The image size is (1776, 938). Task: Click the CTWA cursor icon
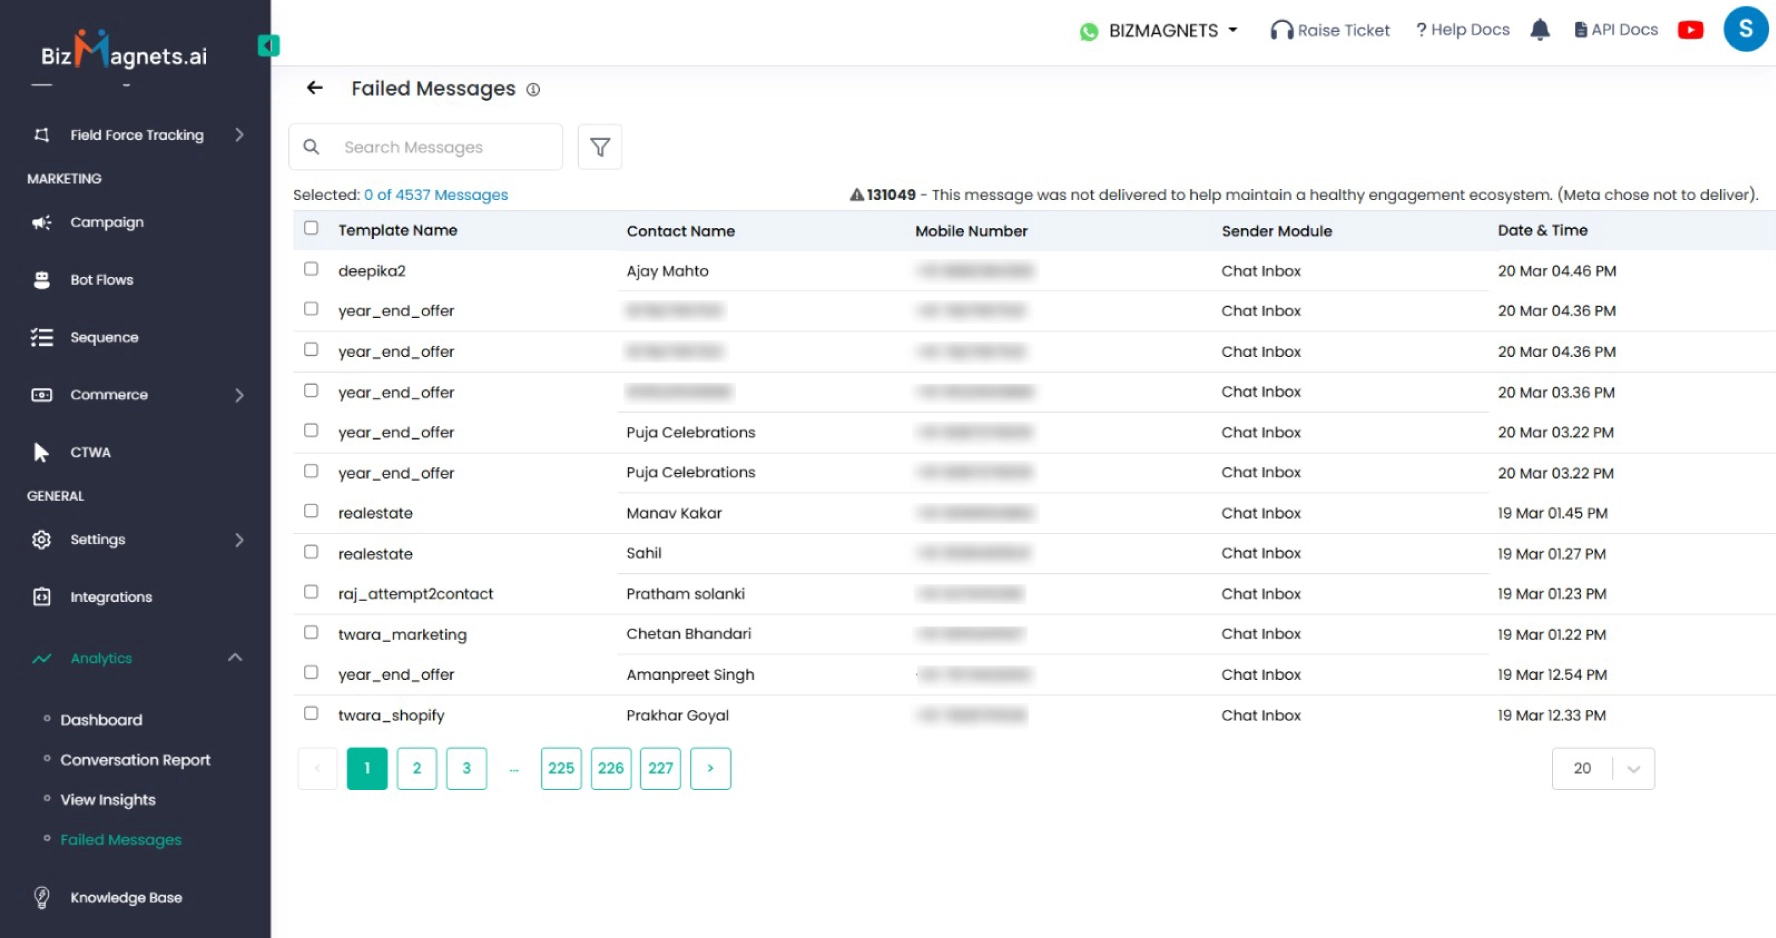(41, 452)
